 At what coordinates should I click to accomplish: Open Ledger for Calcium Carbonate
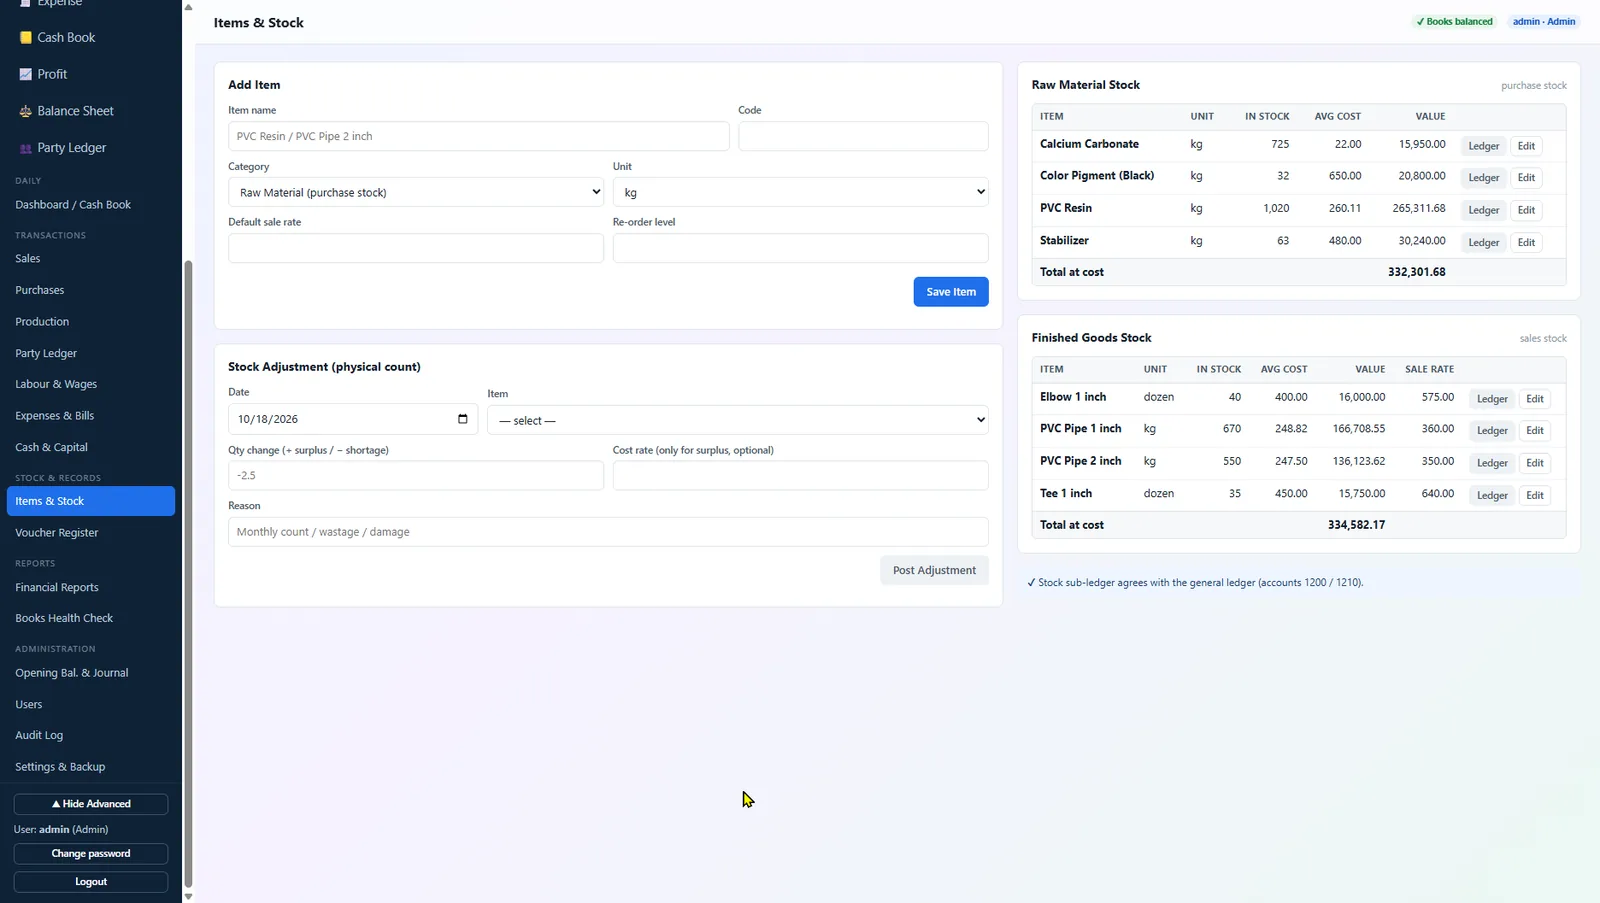(x=1484, y=146)
